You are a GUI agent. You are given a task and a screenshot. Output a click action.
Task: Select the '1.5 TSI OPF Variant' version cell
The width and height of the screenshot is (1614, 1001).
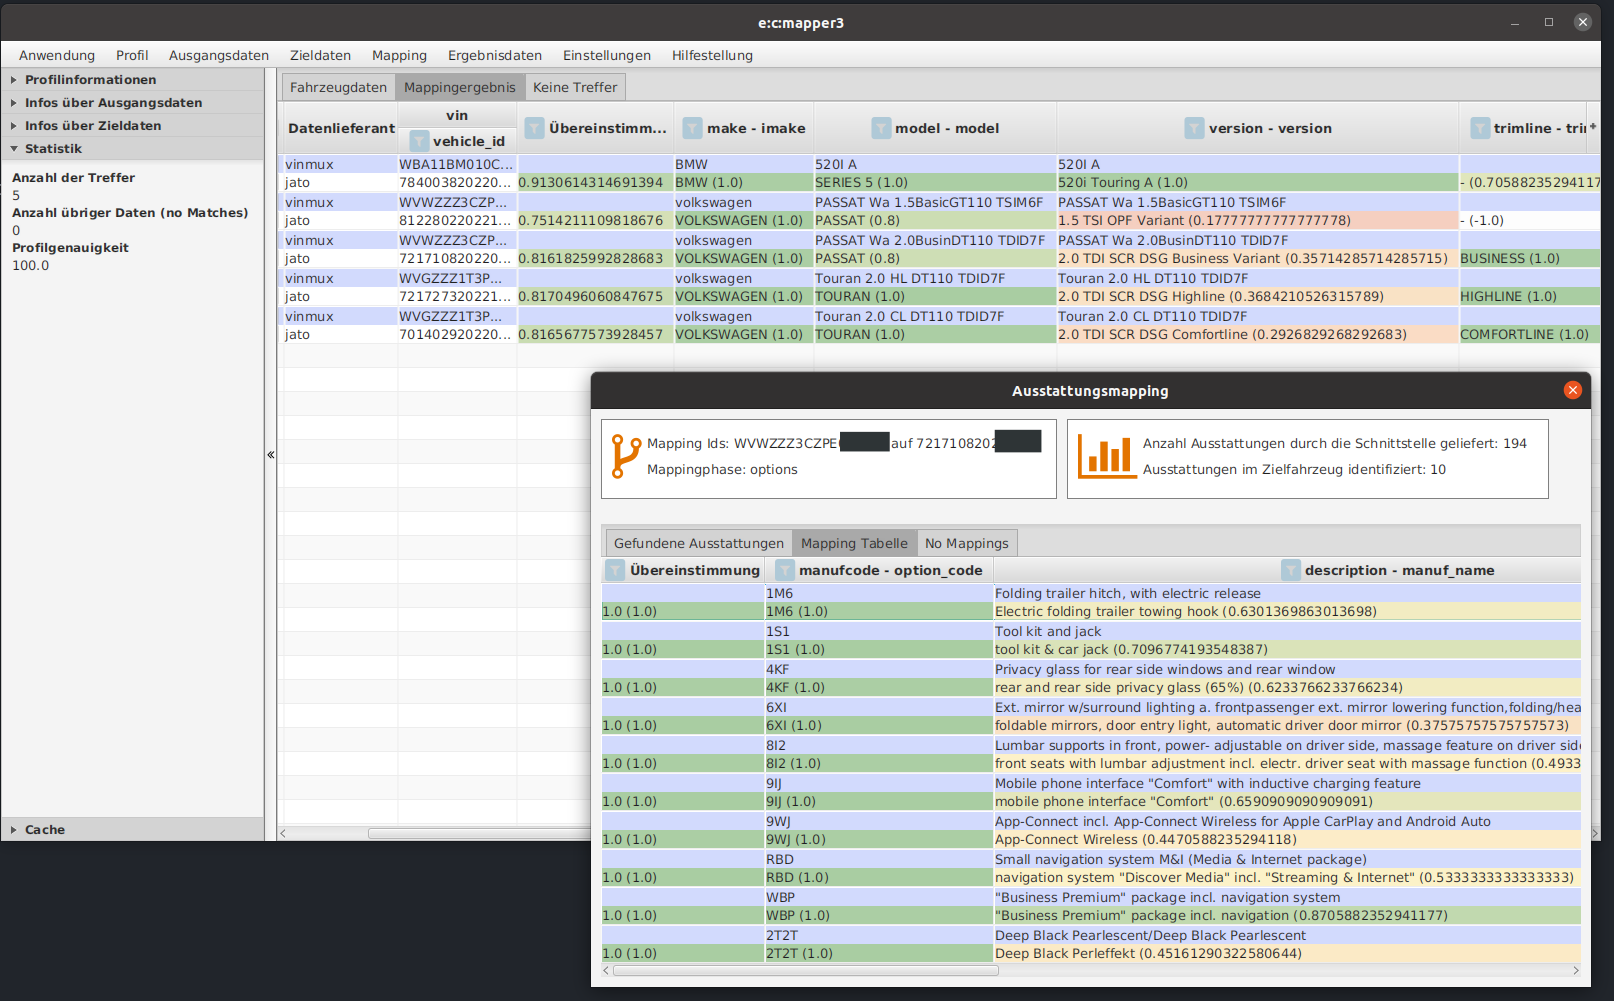click(x=1258, y=220)
